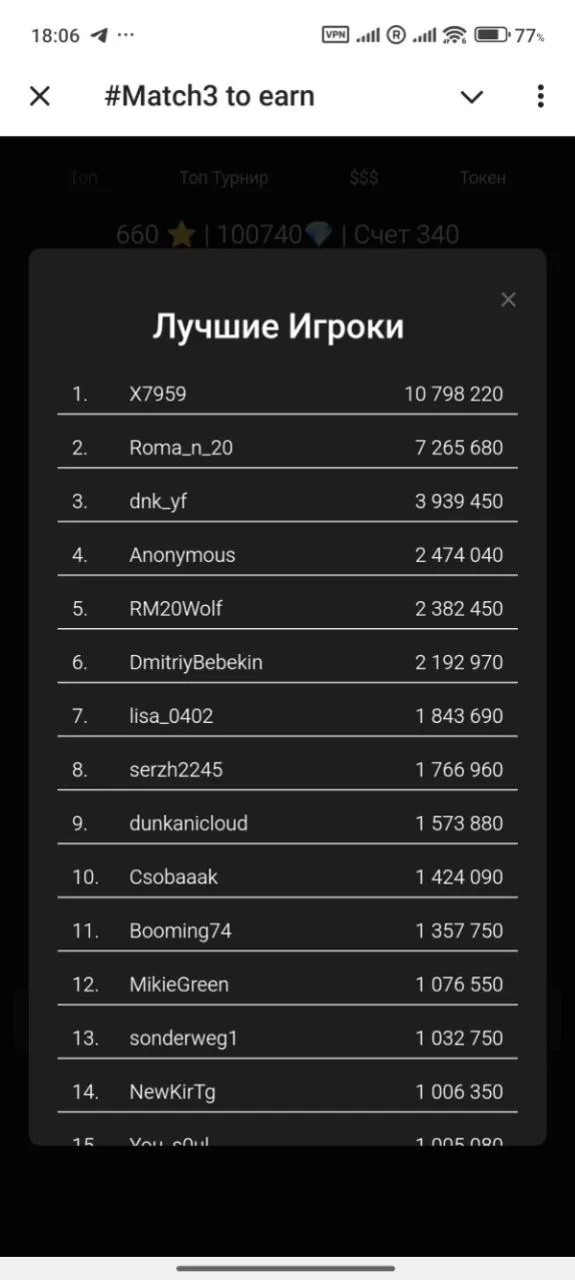Select the dunkanicloud entry
Image resolution: width=575 pixels, height=1280 pixels.
pyautogui.click(x=287, y=824)
